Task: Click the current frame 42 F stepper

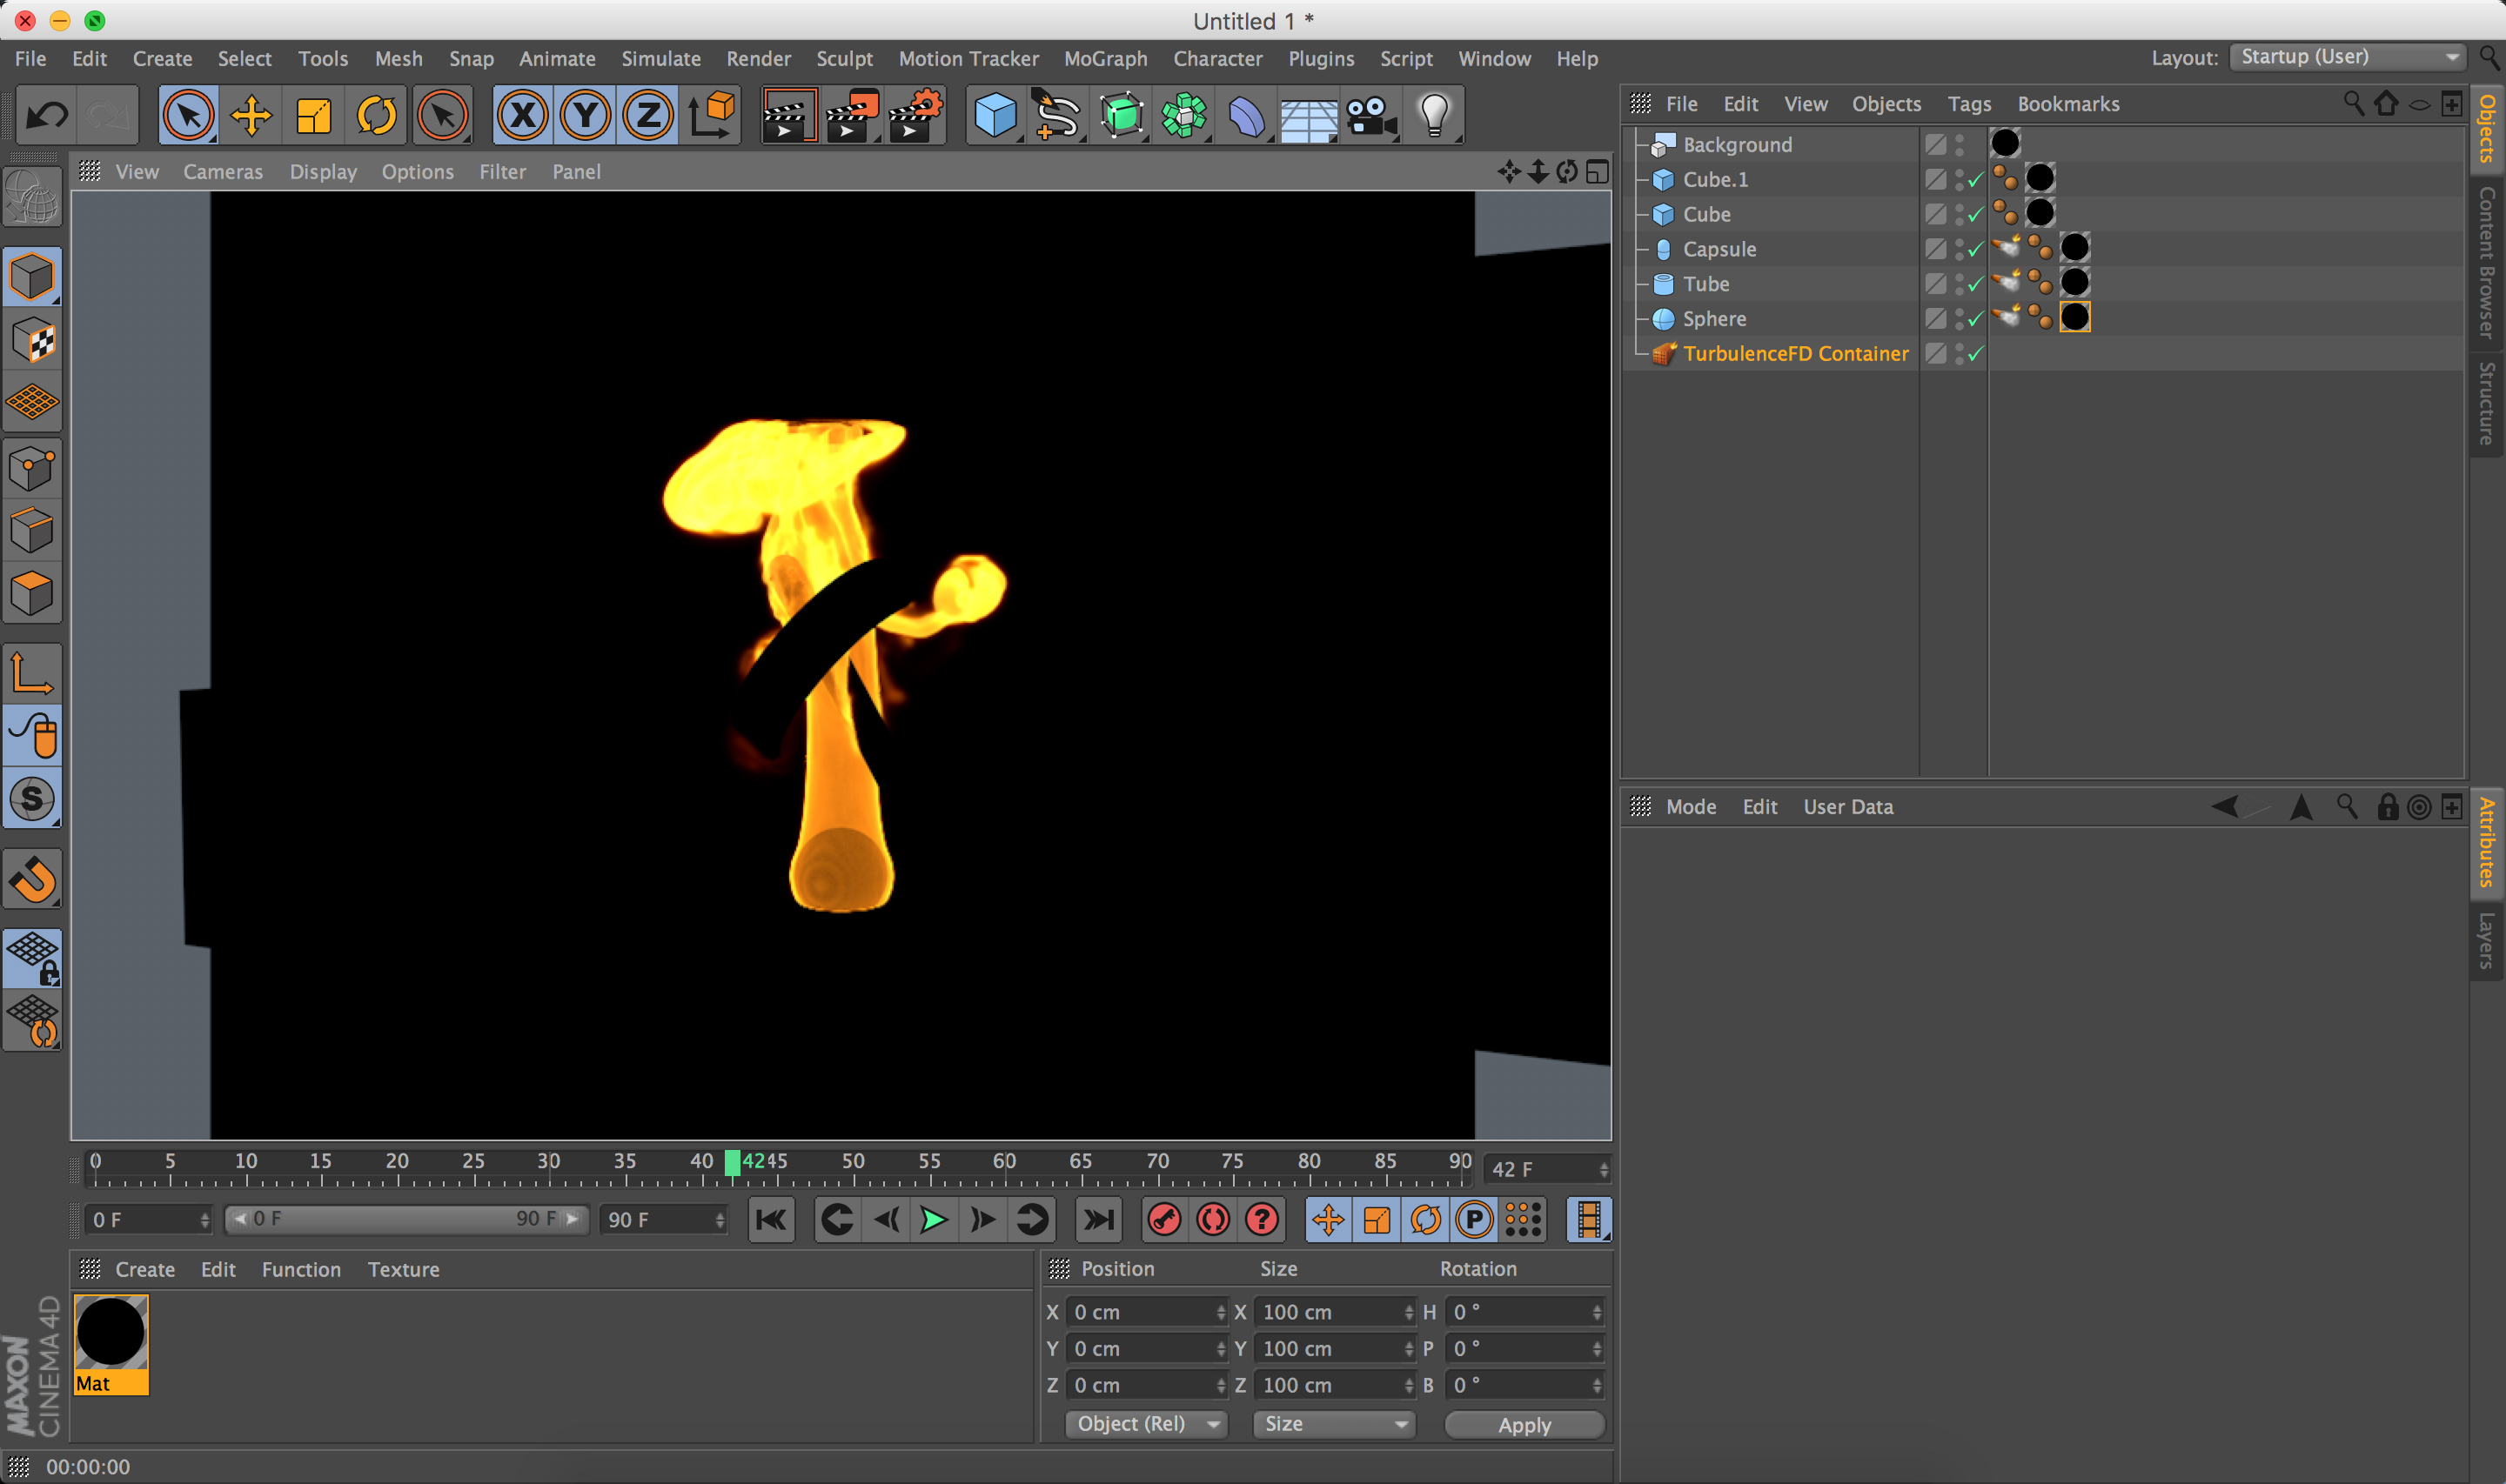Action: click(1603, 1169)
